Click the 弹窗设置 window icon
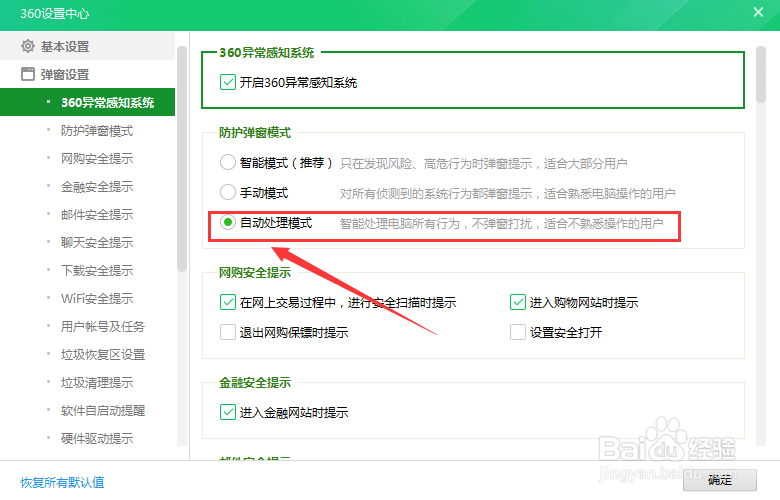Viewport: 780px width, 500px height. pos(28,74)
